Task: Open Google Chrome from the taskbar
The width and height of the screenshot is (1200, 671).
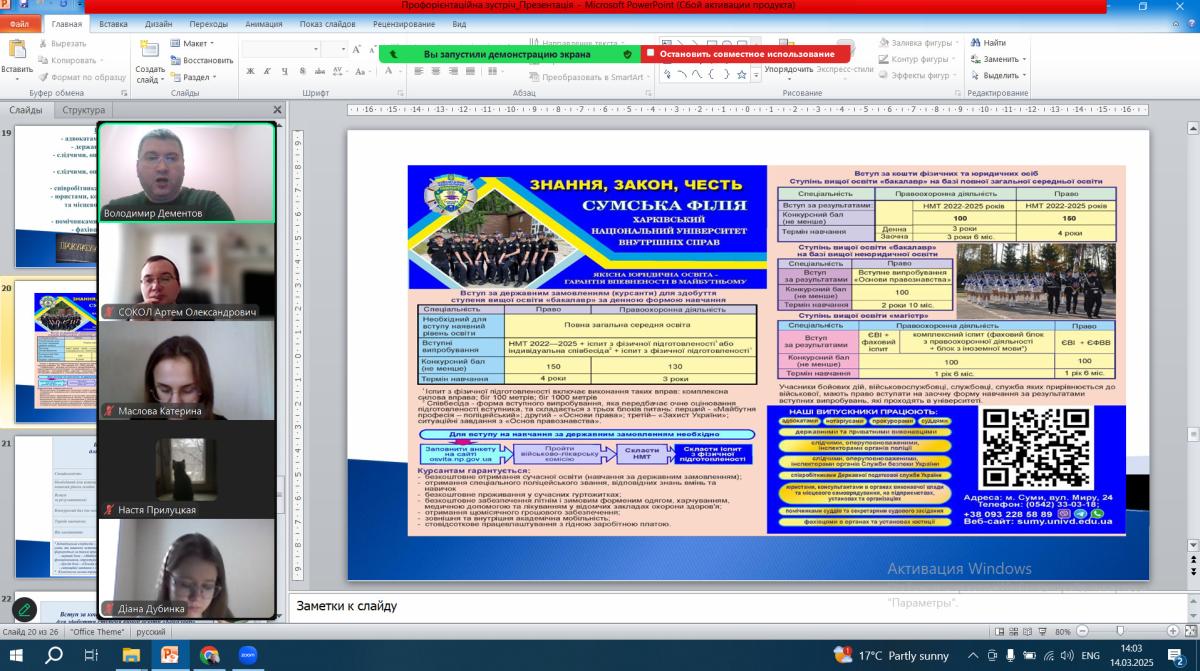Action: tap(209, 655)
